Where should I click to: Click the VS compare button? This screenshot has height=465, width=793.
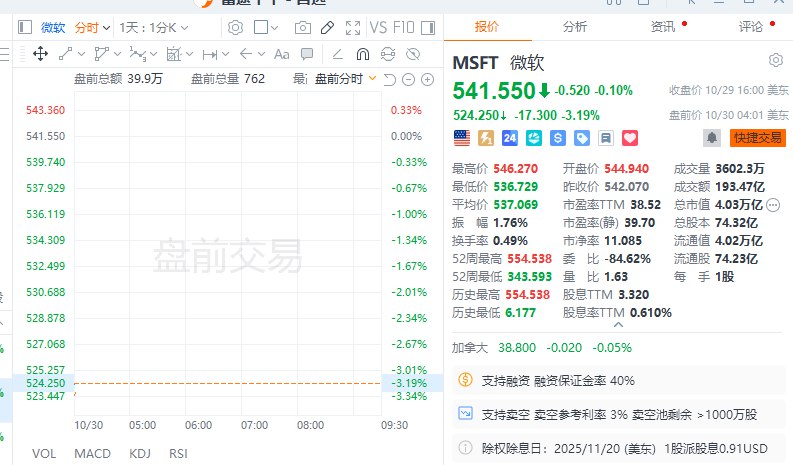coord(378,27)
